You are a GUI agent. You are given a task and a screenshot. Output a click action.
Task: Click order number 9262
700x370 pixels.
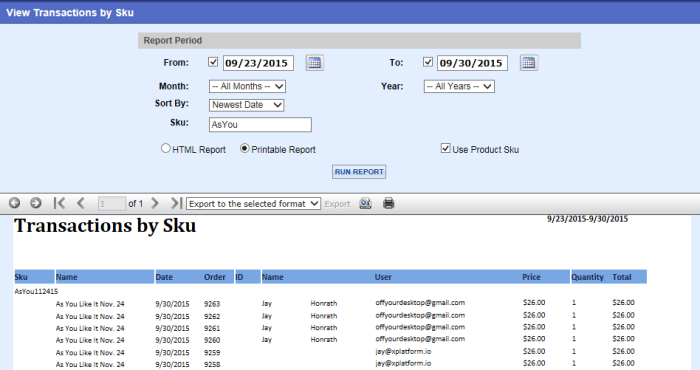point(212,316)
